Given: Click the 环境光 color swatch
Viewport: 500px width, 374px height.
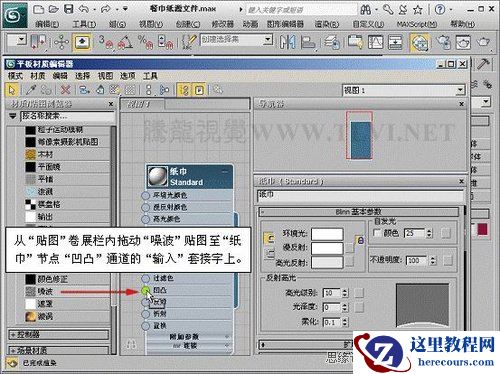Looking at the screenshot, I should (327, 234).
